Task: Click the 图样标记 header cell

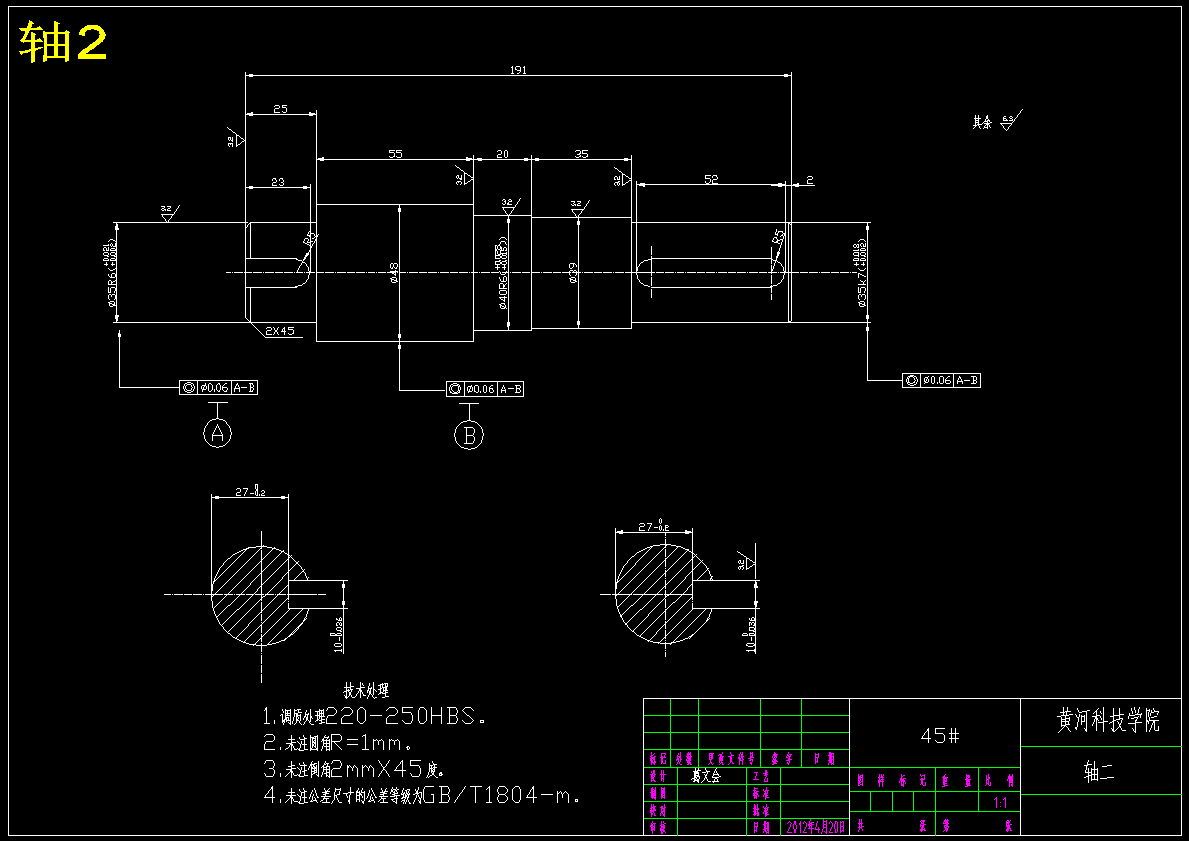Action: pyautogui.click(x=892, y=780)
